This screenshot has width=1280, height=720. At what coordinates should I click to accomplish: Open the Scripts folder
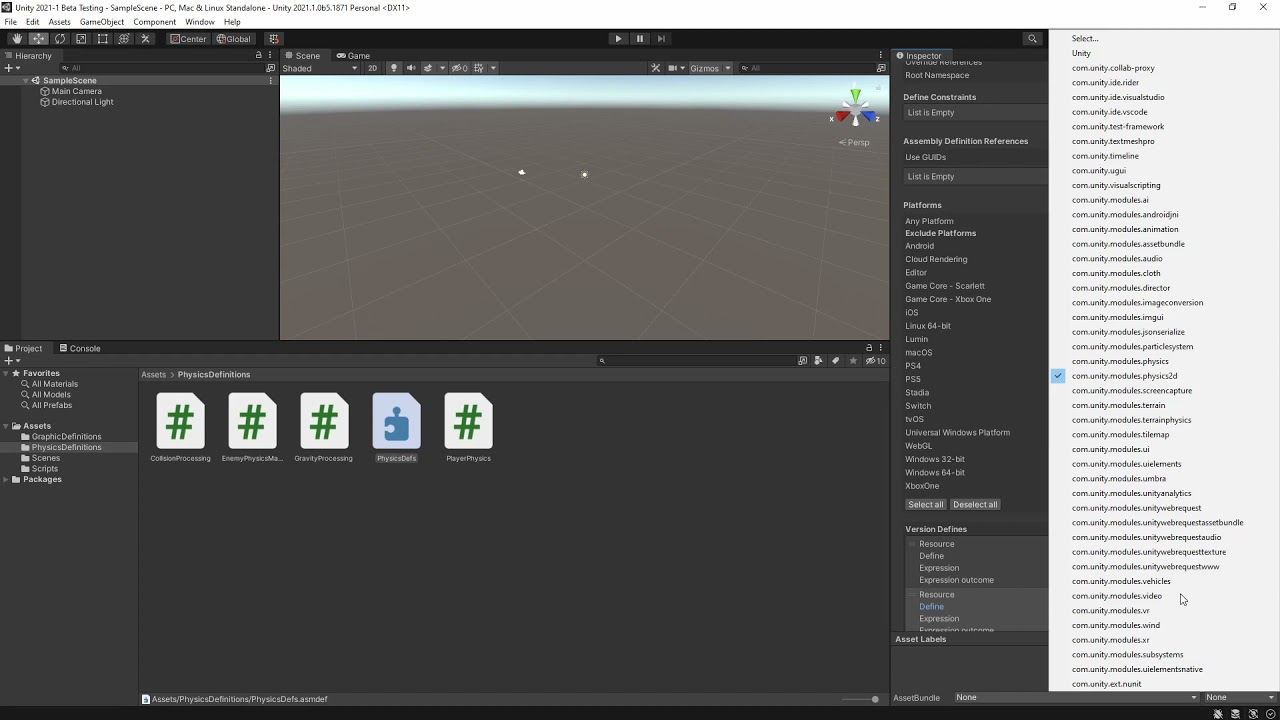45,469
